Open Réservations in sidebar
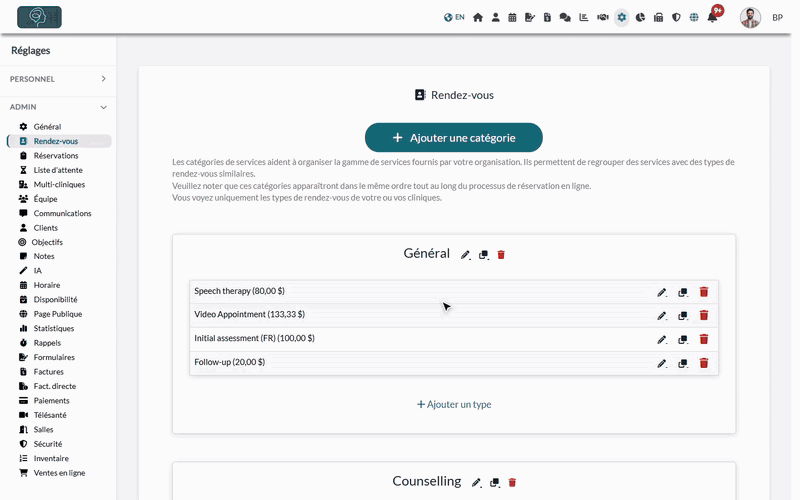 pyautogui.click(x=56, y=156)
